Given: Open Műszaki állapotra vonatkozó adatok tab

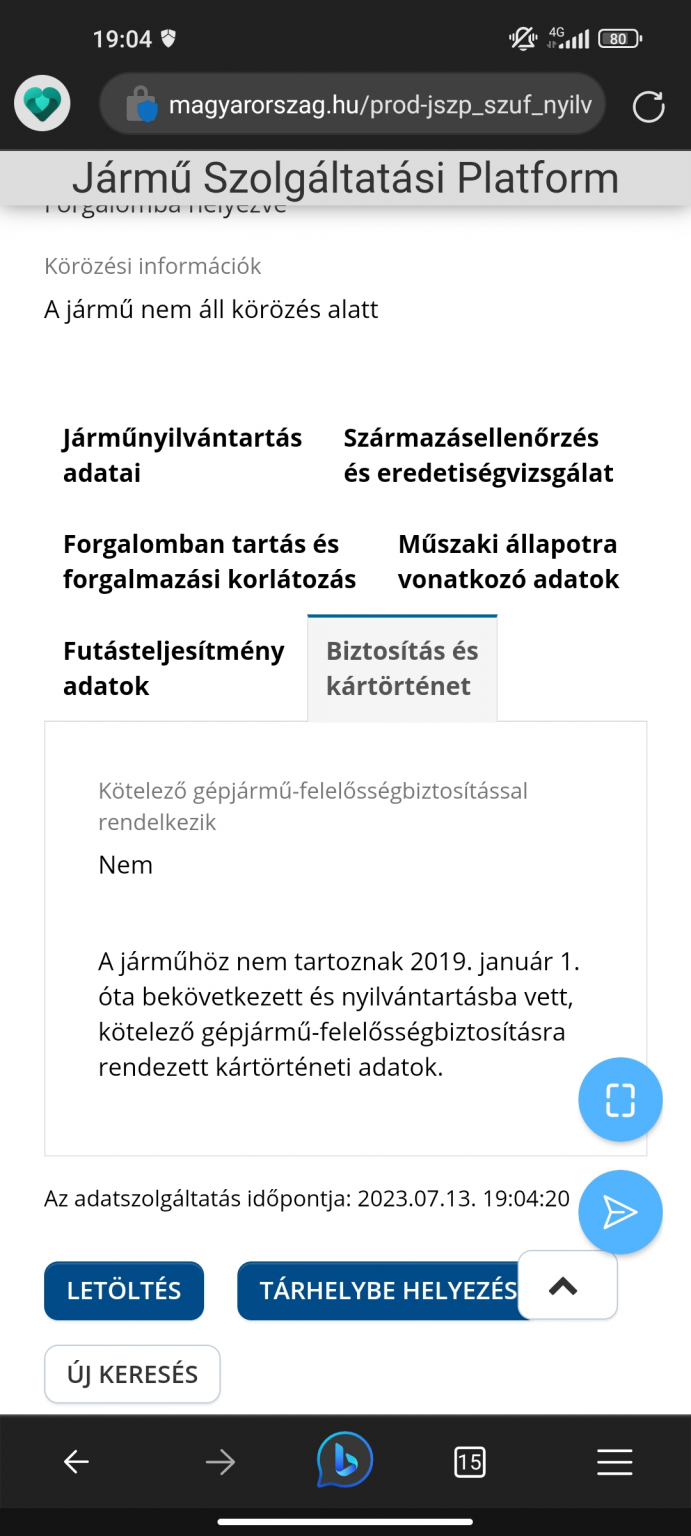Looking at the screenshot, I should pos(508,562).
